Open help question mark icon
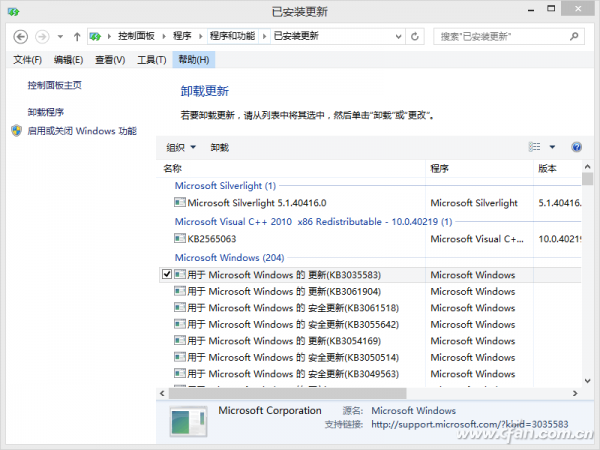This screenshot has height=450, width=600. point(576,147)
